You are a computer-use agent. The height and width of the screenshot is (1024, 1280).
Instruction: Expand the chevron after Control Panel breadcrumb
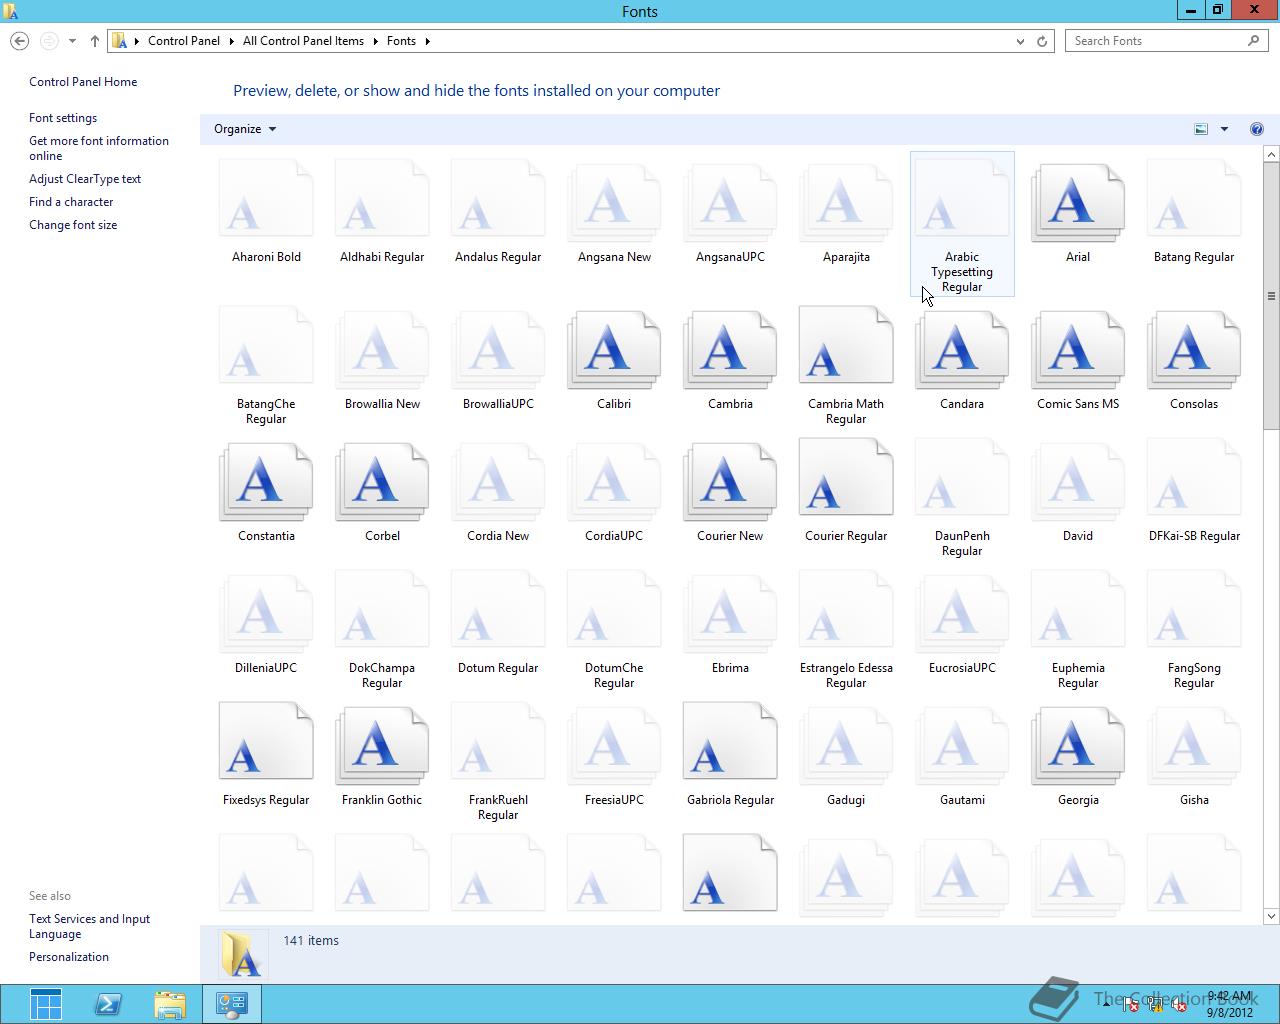click(x=231, y=41)
